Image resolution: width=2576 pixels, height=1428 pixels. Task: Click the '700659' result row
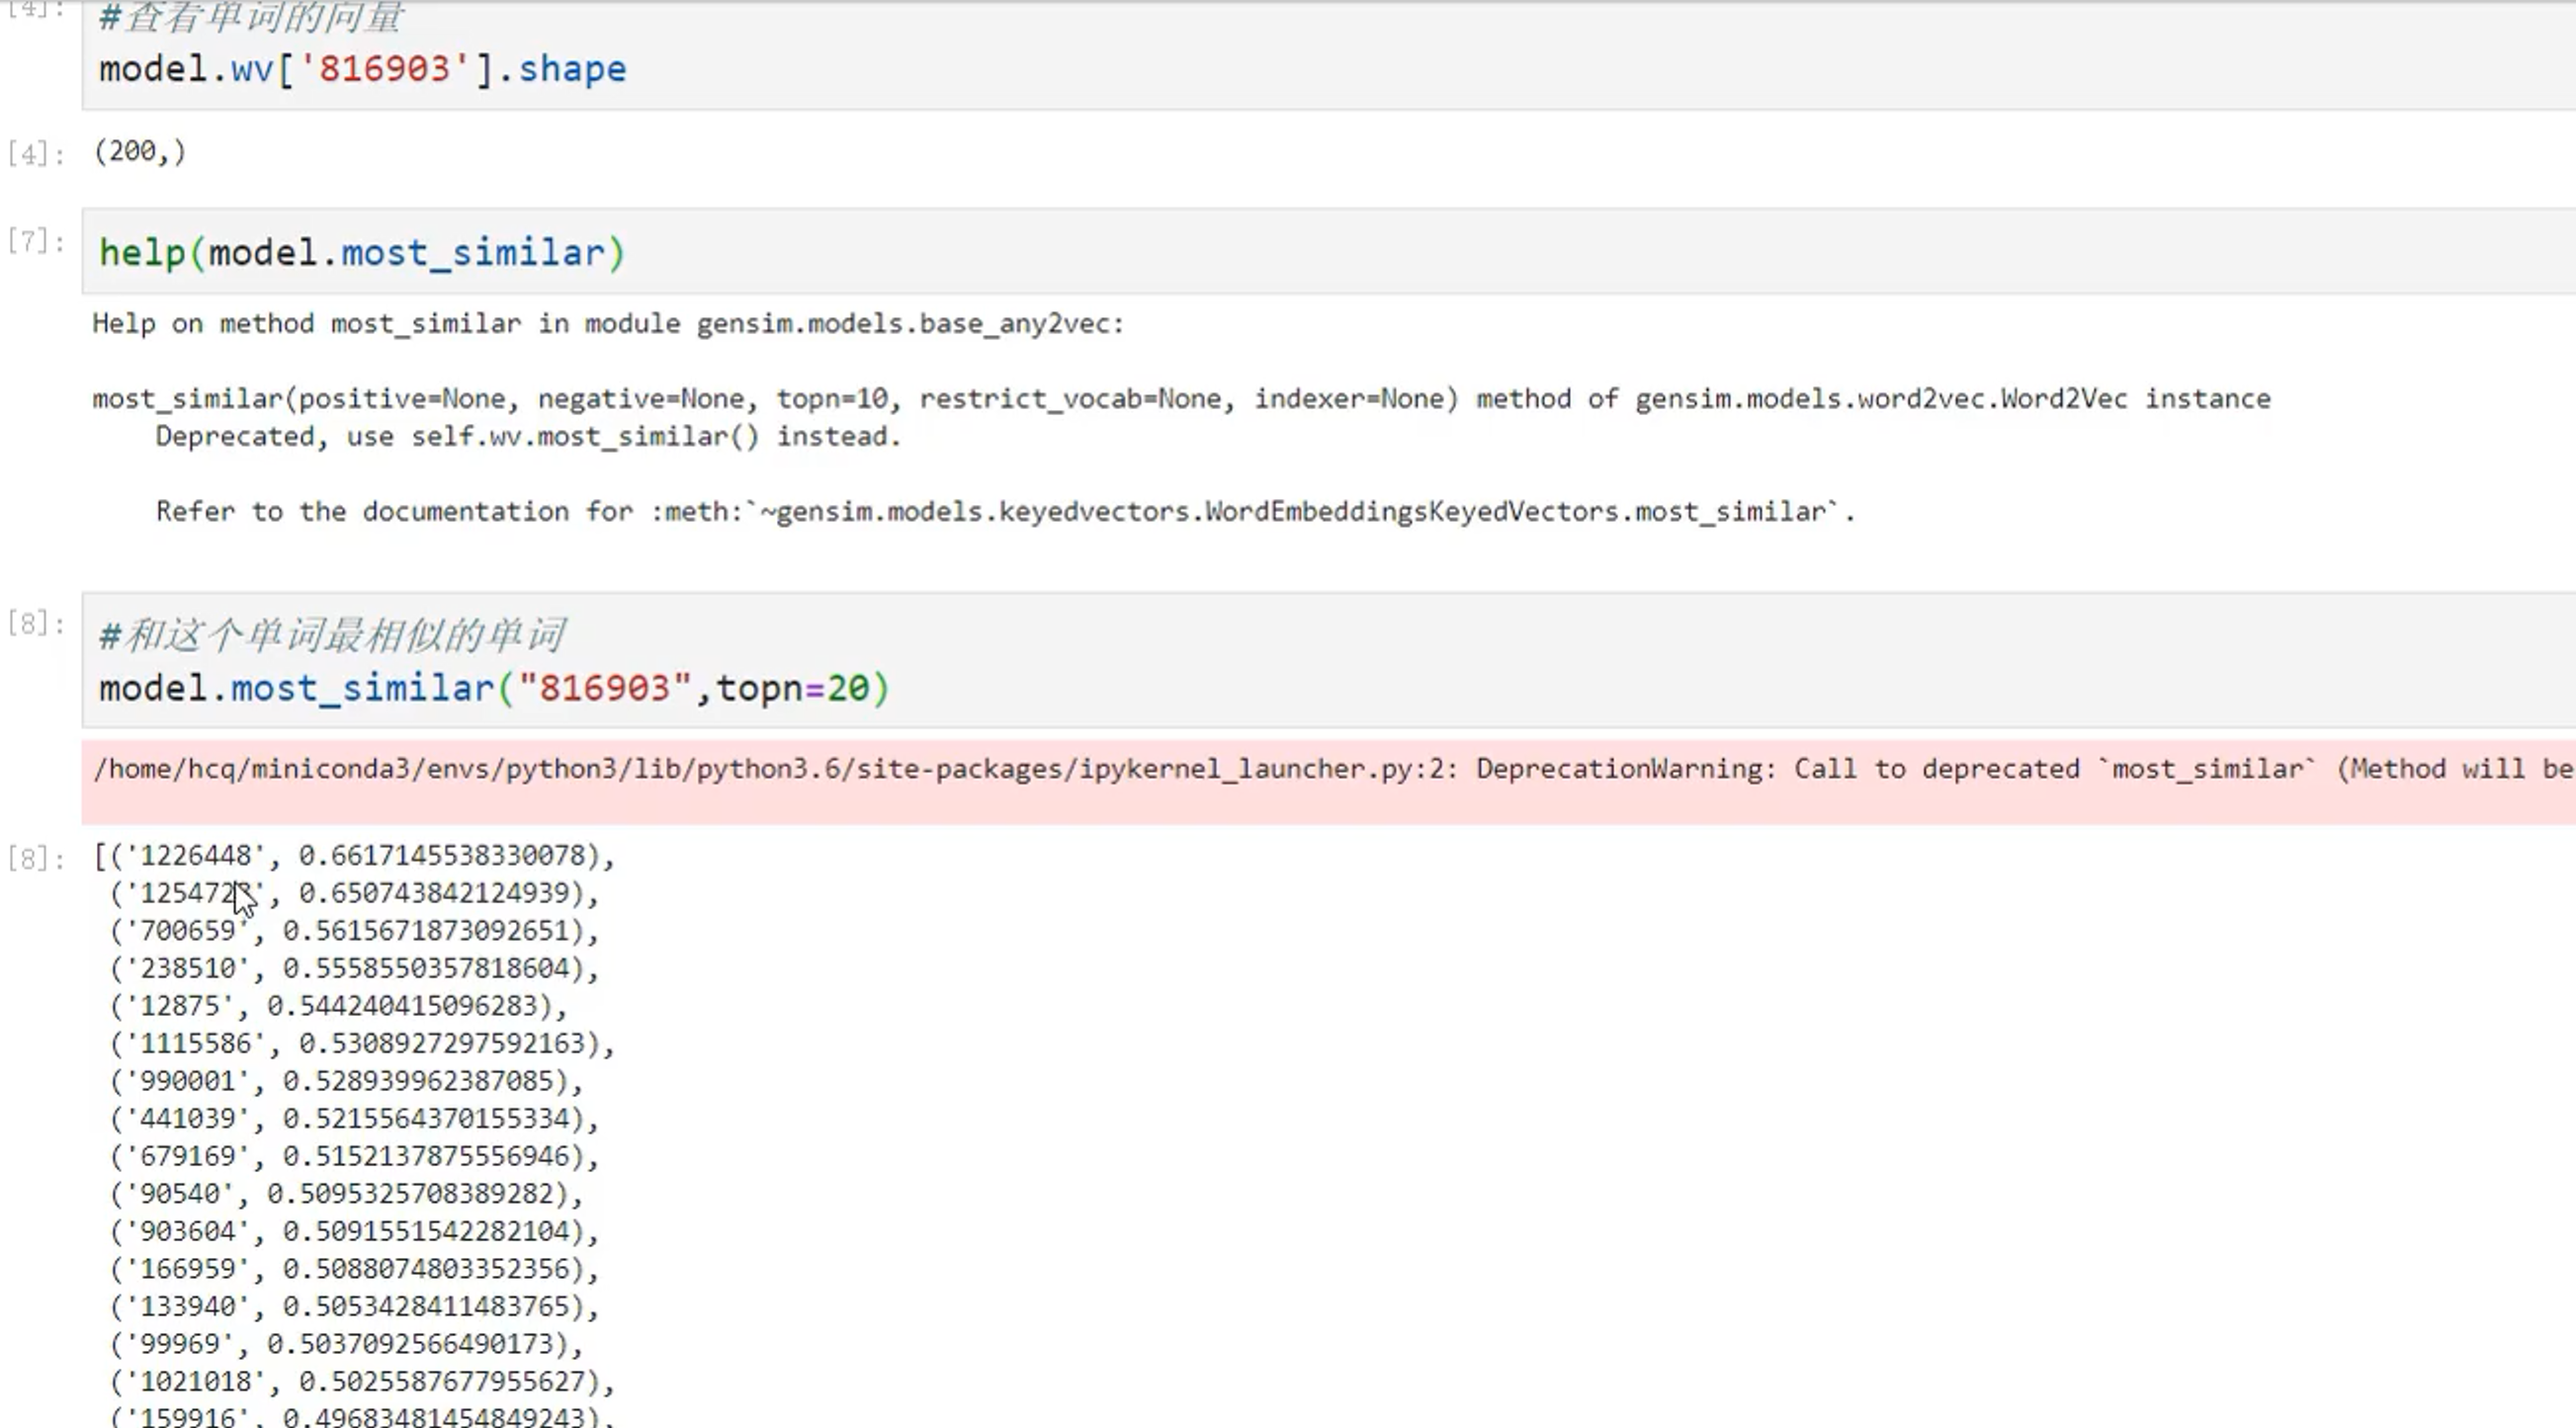click(354, 931)
